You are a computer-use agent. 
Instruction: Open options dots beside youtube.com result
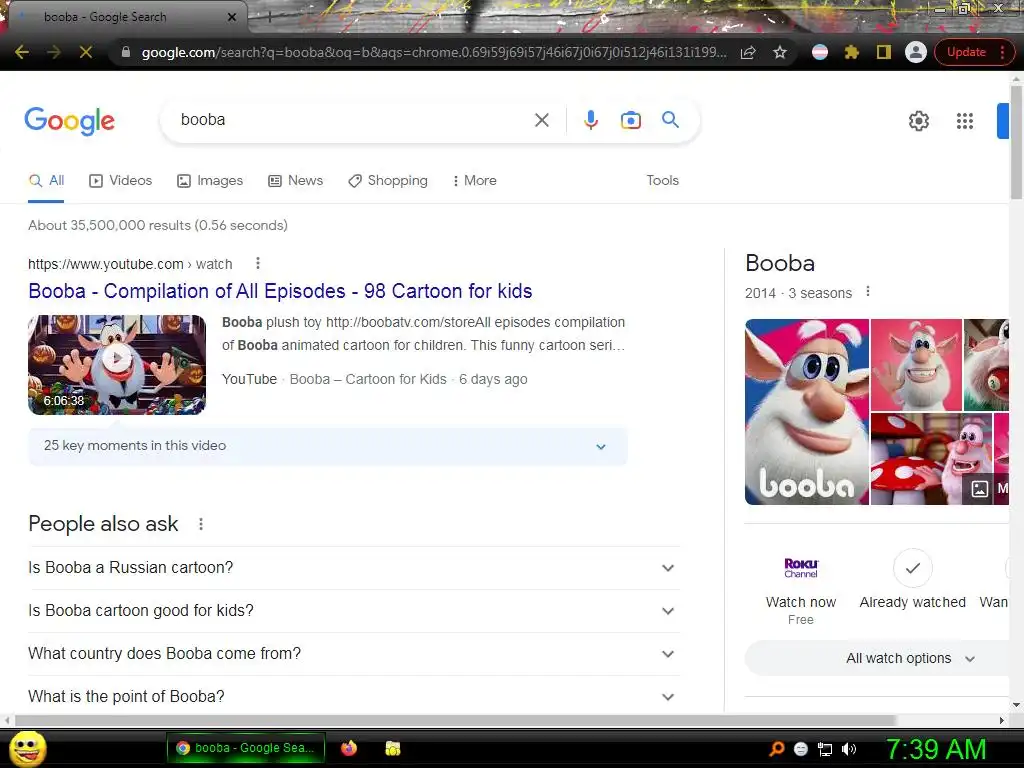(258, 263)
